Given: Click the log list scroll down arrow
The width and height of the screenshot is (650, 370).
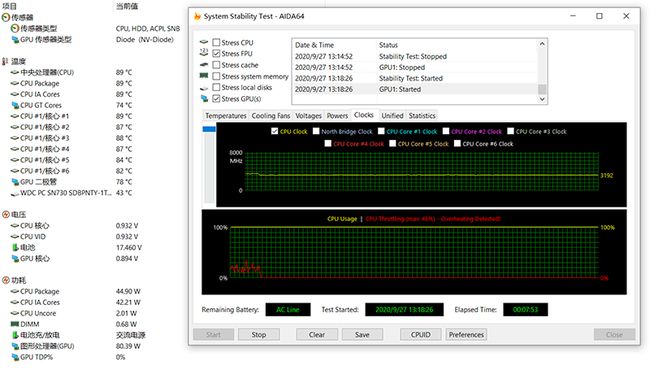Looking at the screenshot, I should [x=542, y=99].
